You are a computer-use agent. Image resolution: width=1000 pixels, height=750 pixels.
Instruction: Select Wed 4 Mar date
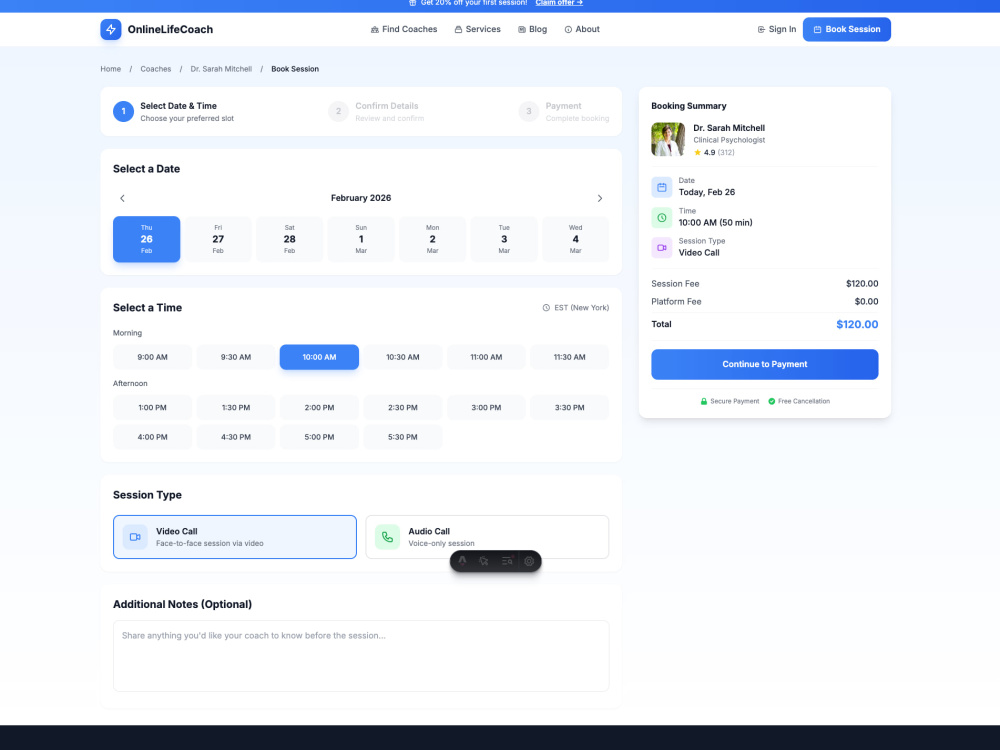tap(575, 239)
